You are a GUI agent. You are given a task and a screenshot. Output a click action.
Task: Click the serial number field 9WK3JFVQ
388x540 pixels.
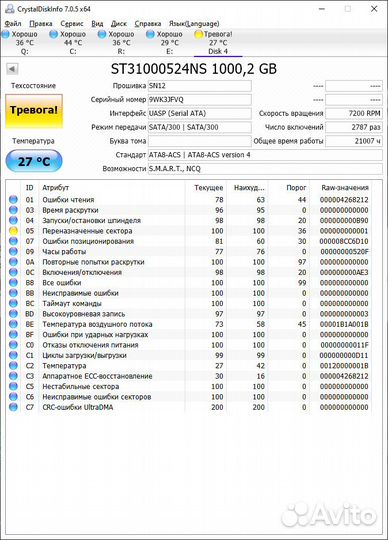pyautogui.click(x=199, y=100)
